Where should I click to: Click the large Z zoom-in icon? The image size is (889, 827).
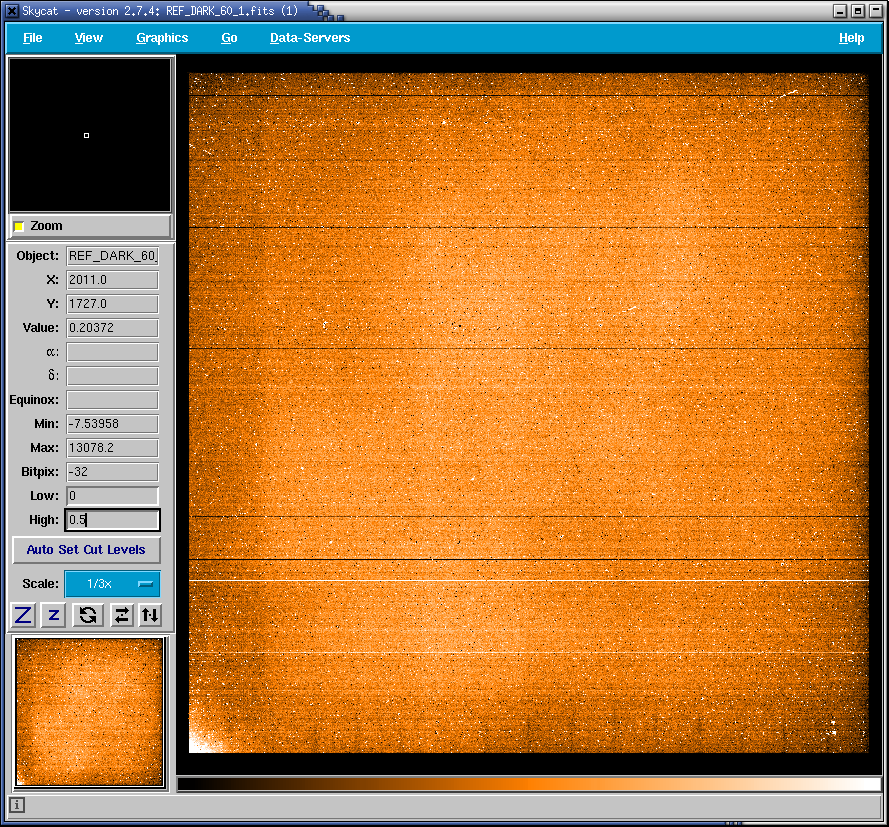click(24, 615)
